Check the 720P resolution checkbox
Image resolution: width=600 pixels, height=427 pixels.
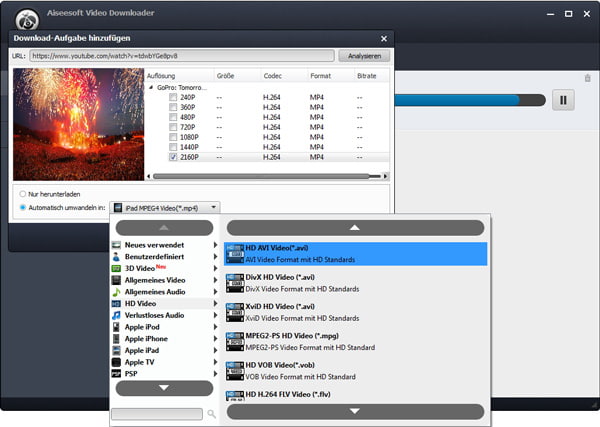[x=173, y=127]
